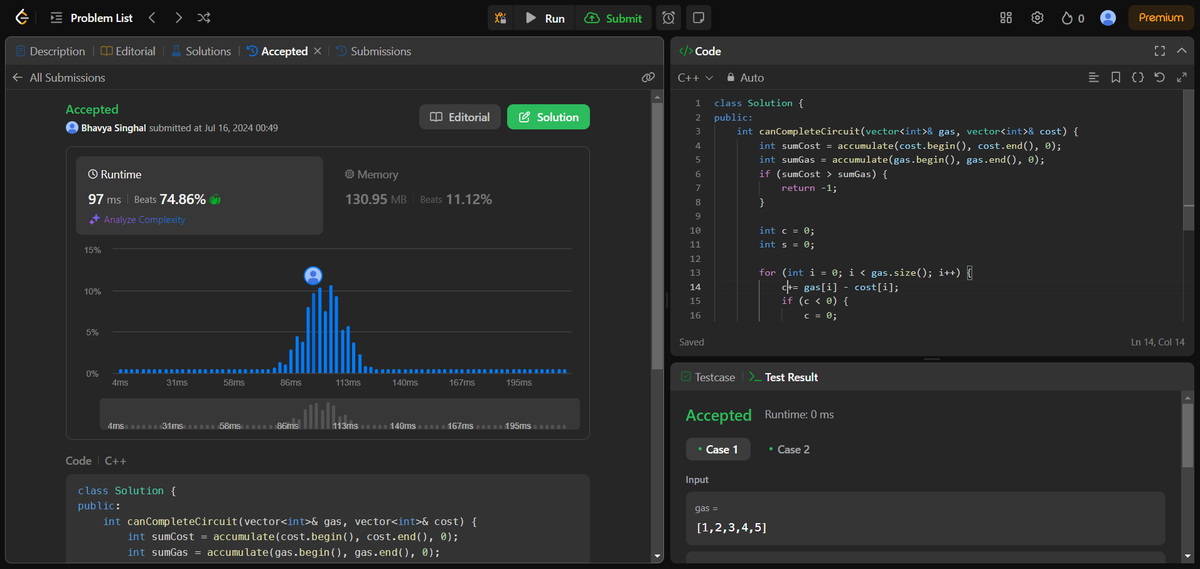
Task: Click the Ln 14, Col 14 indicator
Action: coord(1157,342)
